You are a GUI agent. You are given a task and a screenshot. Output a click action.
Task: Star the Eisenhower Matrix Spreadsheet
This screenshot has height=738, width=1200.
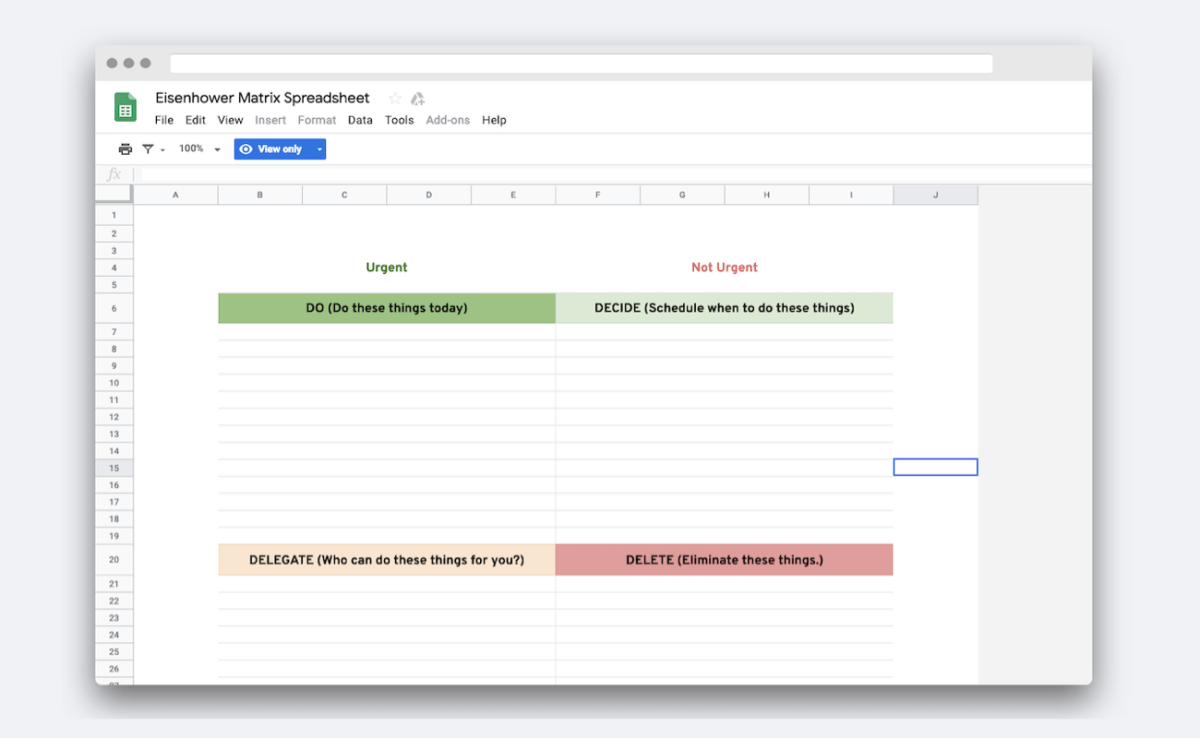tap(395, 98)
